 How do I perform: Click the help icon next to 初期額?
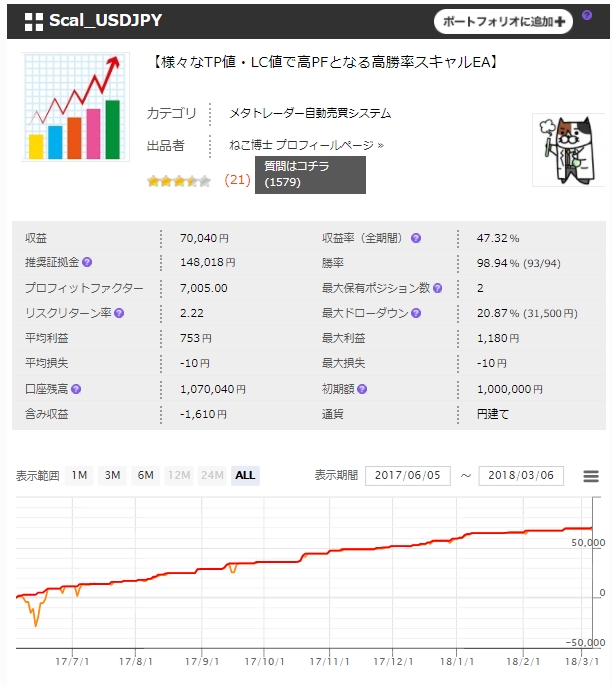click(362, 388)
